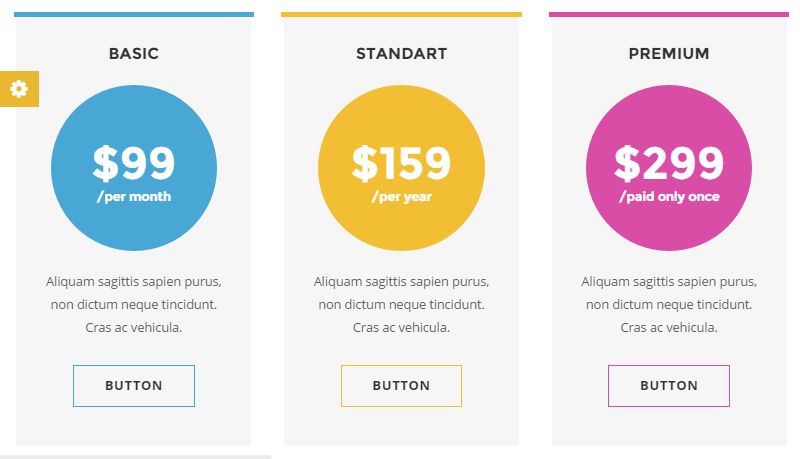
Task: Open the yellow gear settings panel
Action: coord(19,89)
